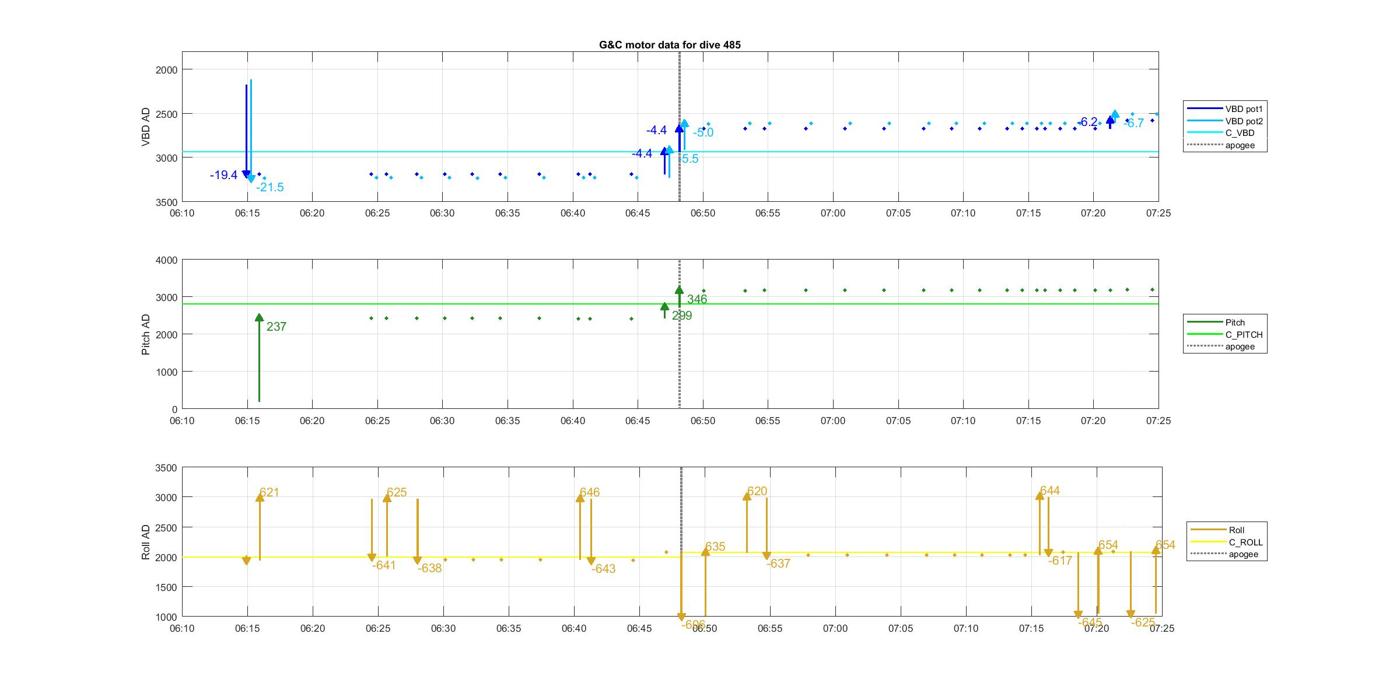
Task: Click the plot title "G&C motor data for dive 485"
Action: pos(669,45)
